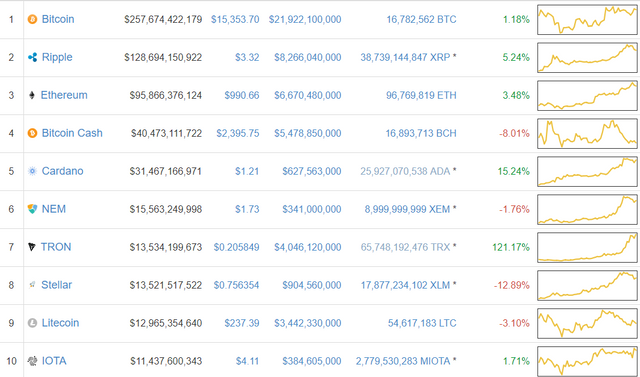Open TRON price sparkline chart
Image resolution: width=640 pixels, height=377 pixels.
pos(587,247)
